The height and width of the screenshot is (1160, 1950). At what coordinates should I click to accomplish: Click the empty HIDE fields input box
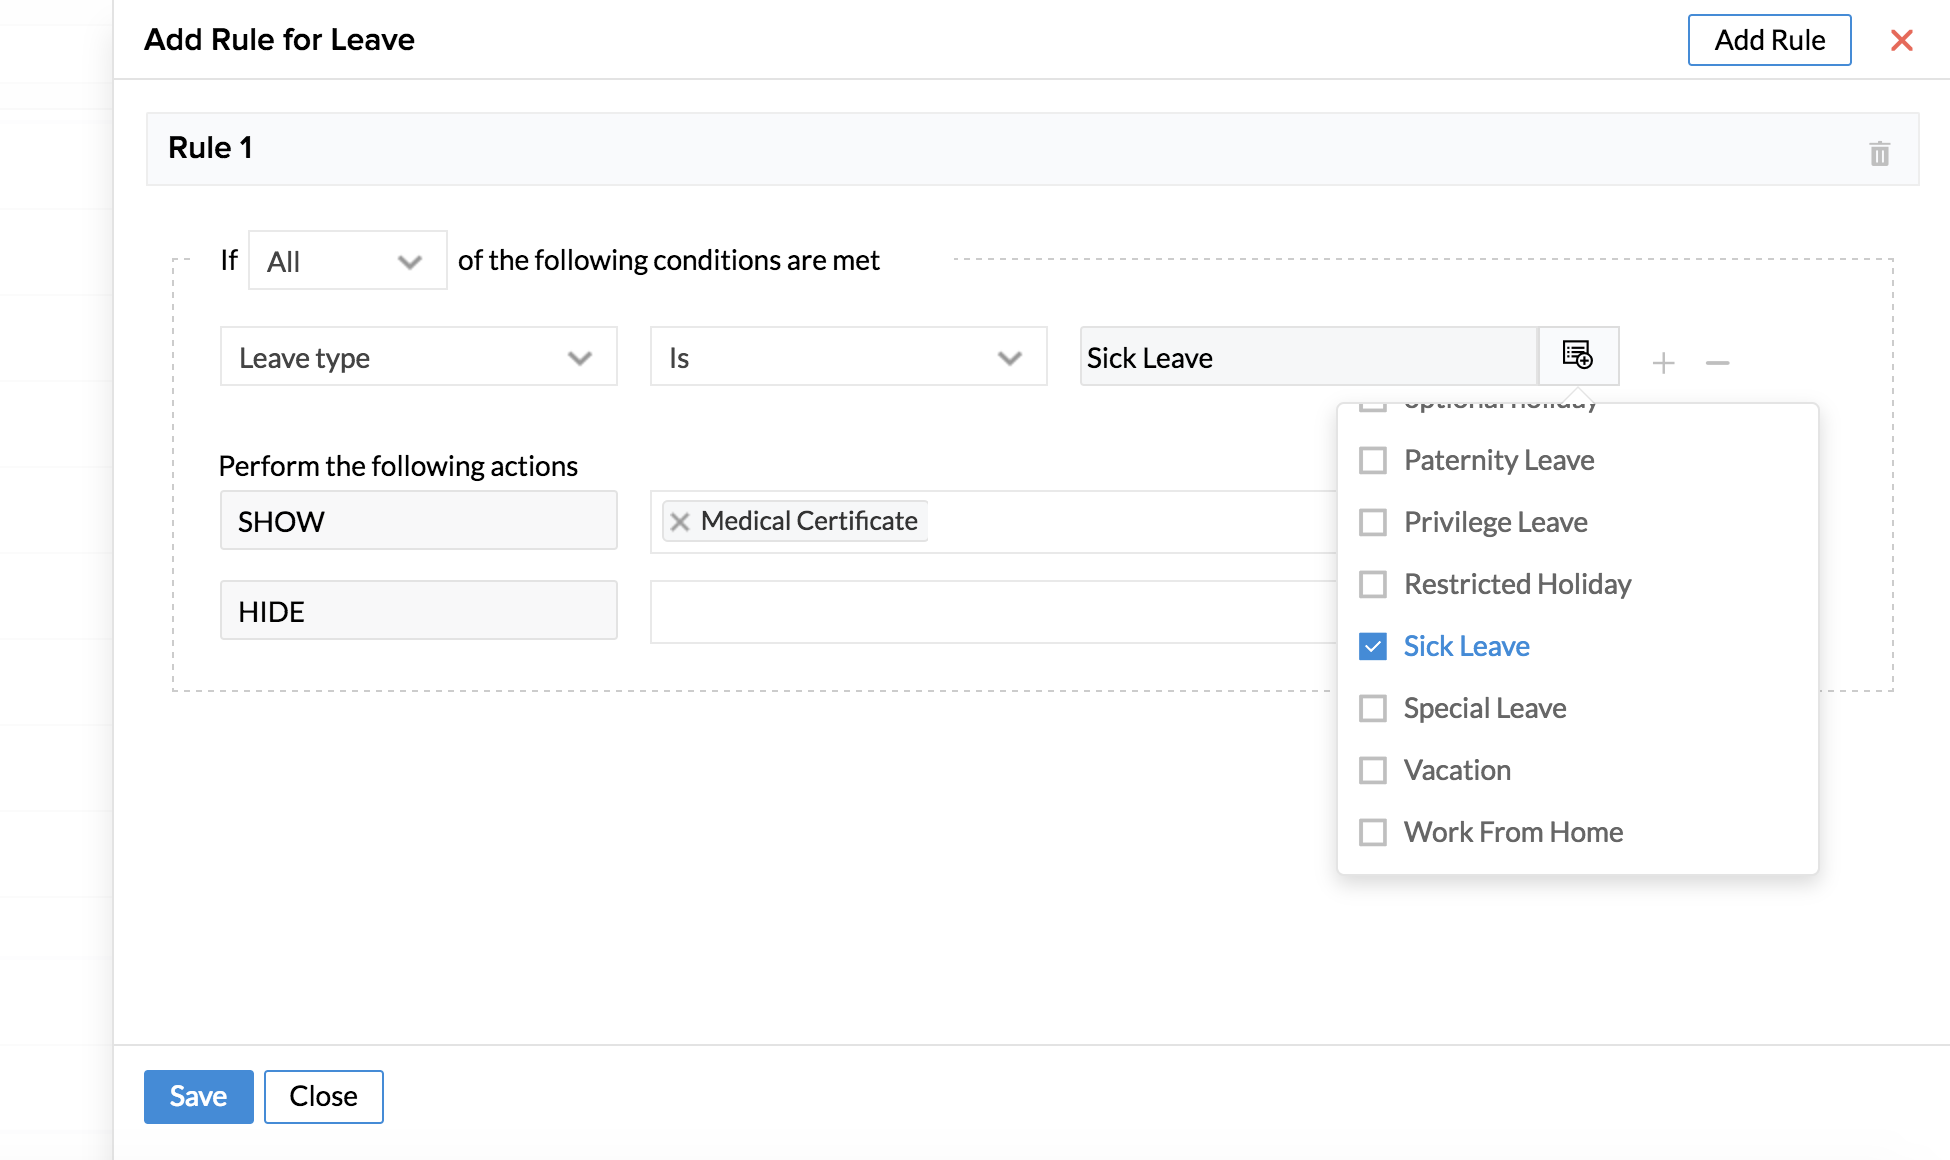pyautogui.click(x=990, y=611)
